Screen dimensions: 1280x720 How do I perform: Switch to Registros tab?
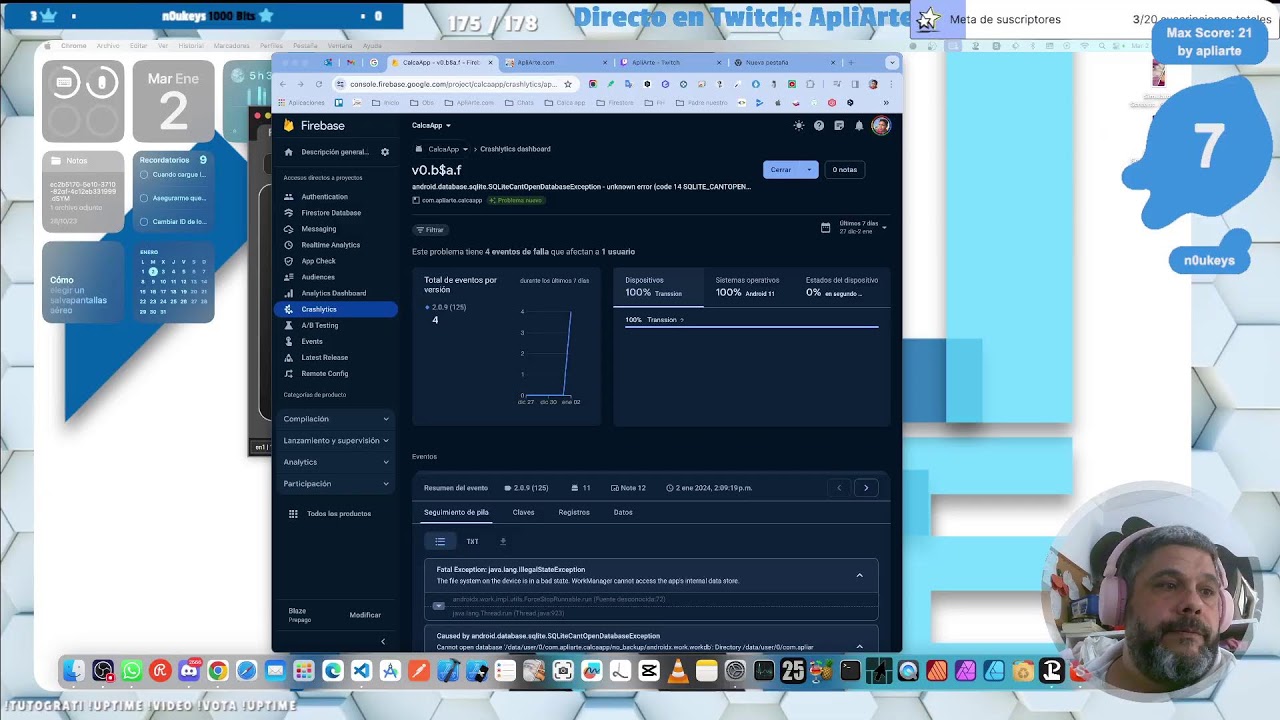574,512
